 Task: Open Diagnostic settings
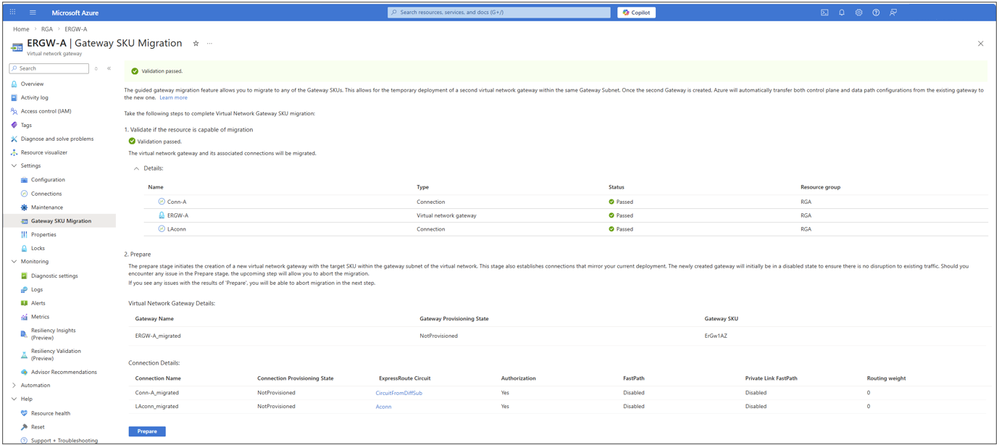pos(54,276)
